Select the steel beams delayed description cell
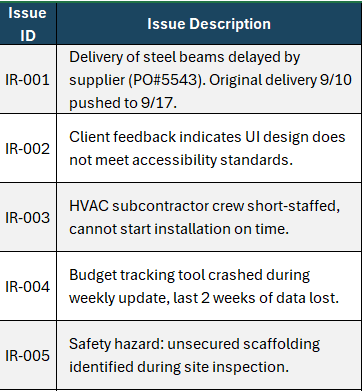Screen dimensions: 362x391 point(209,79)
